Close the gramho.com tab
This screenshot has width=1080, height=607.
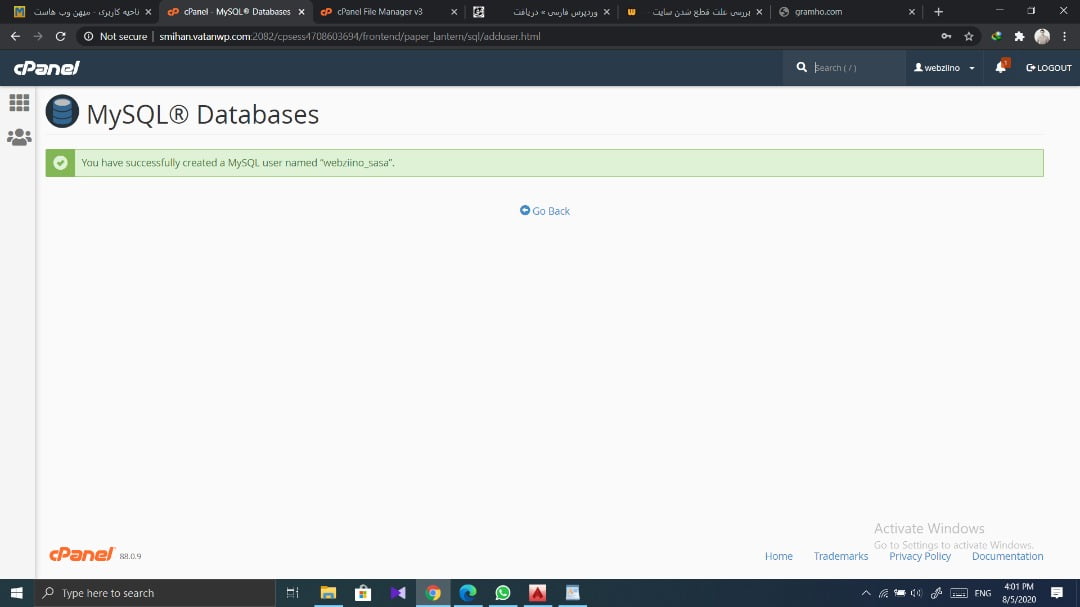912,12
